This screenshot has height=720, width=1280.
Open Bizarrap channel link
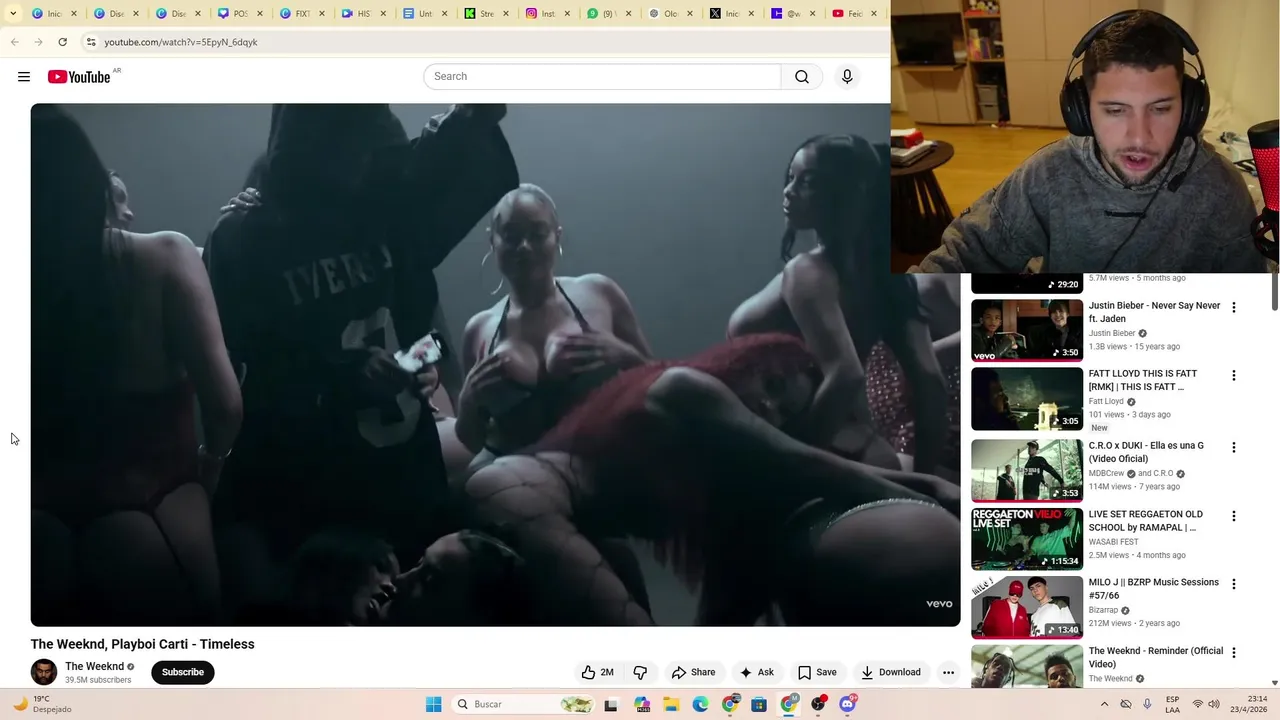1103,610
